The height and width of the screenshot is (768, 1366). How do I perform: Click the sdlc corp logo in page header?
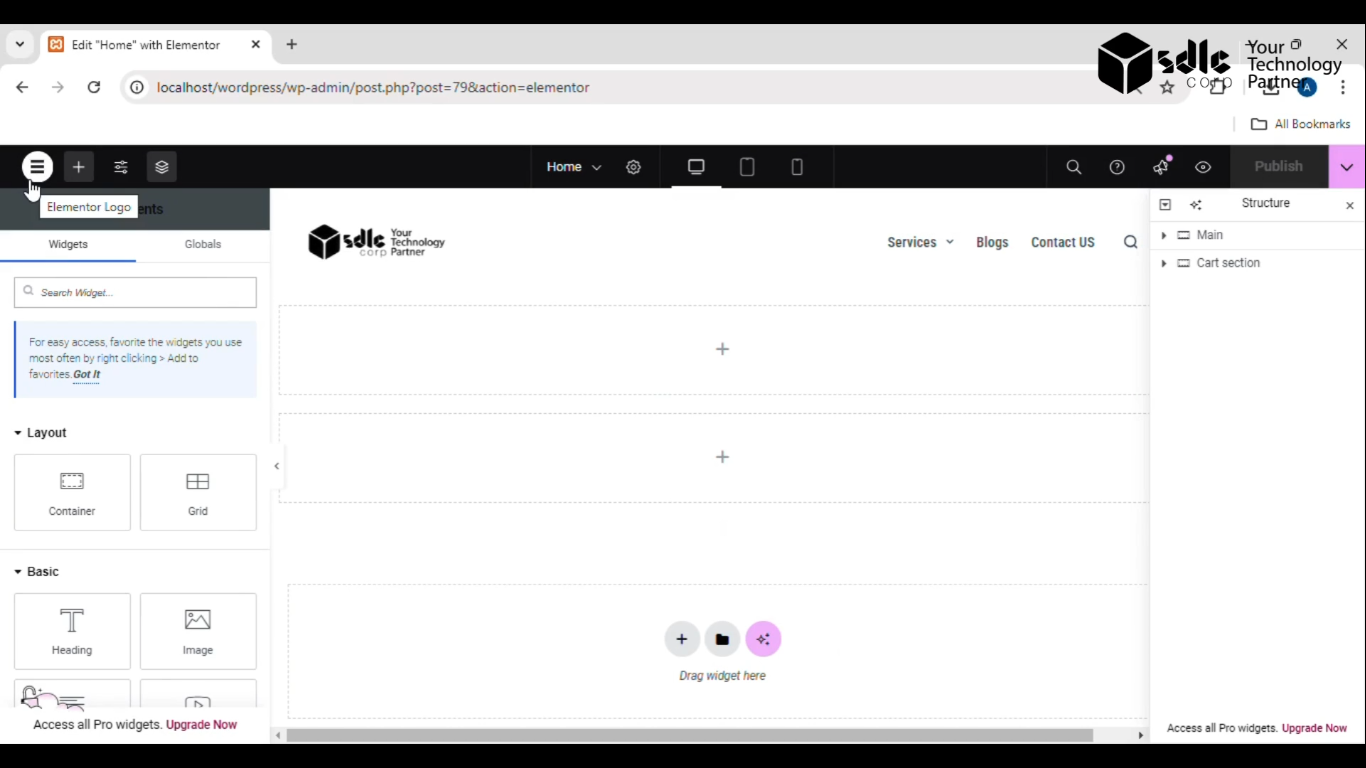376,242
